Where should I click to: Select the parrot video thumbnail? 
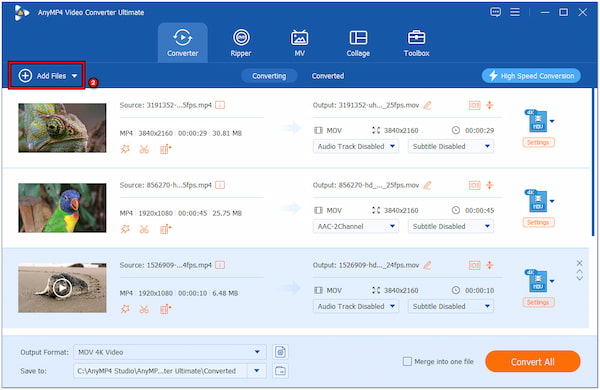click(62, 208)
